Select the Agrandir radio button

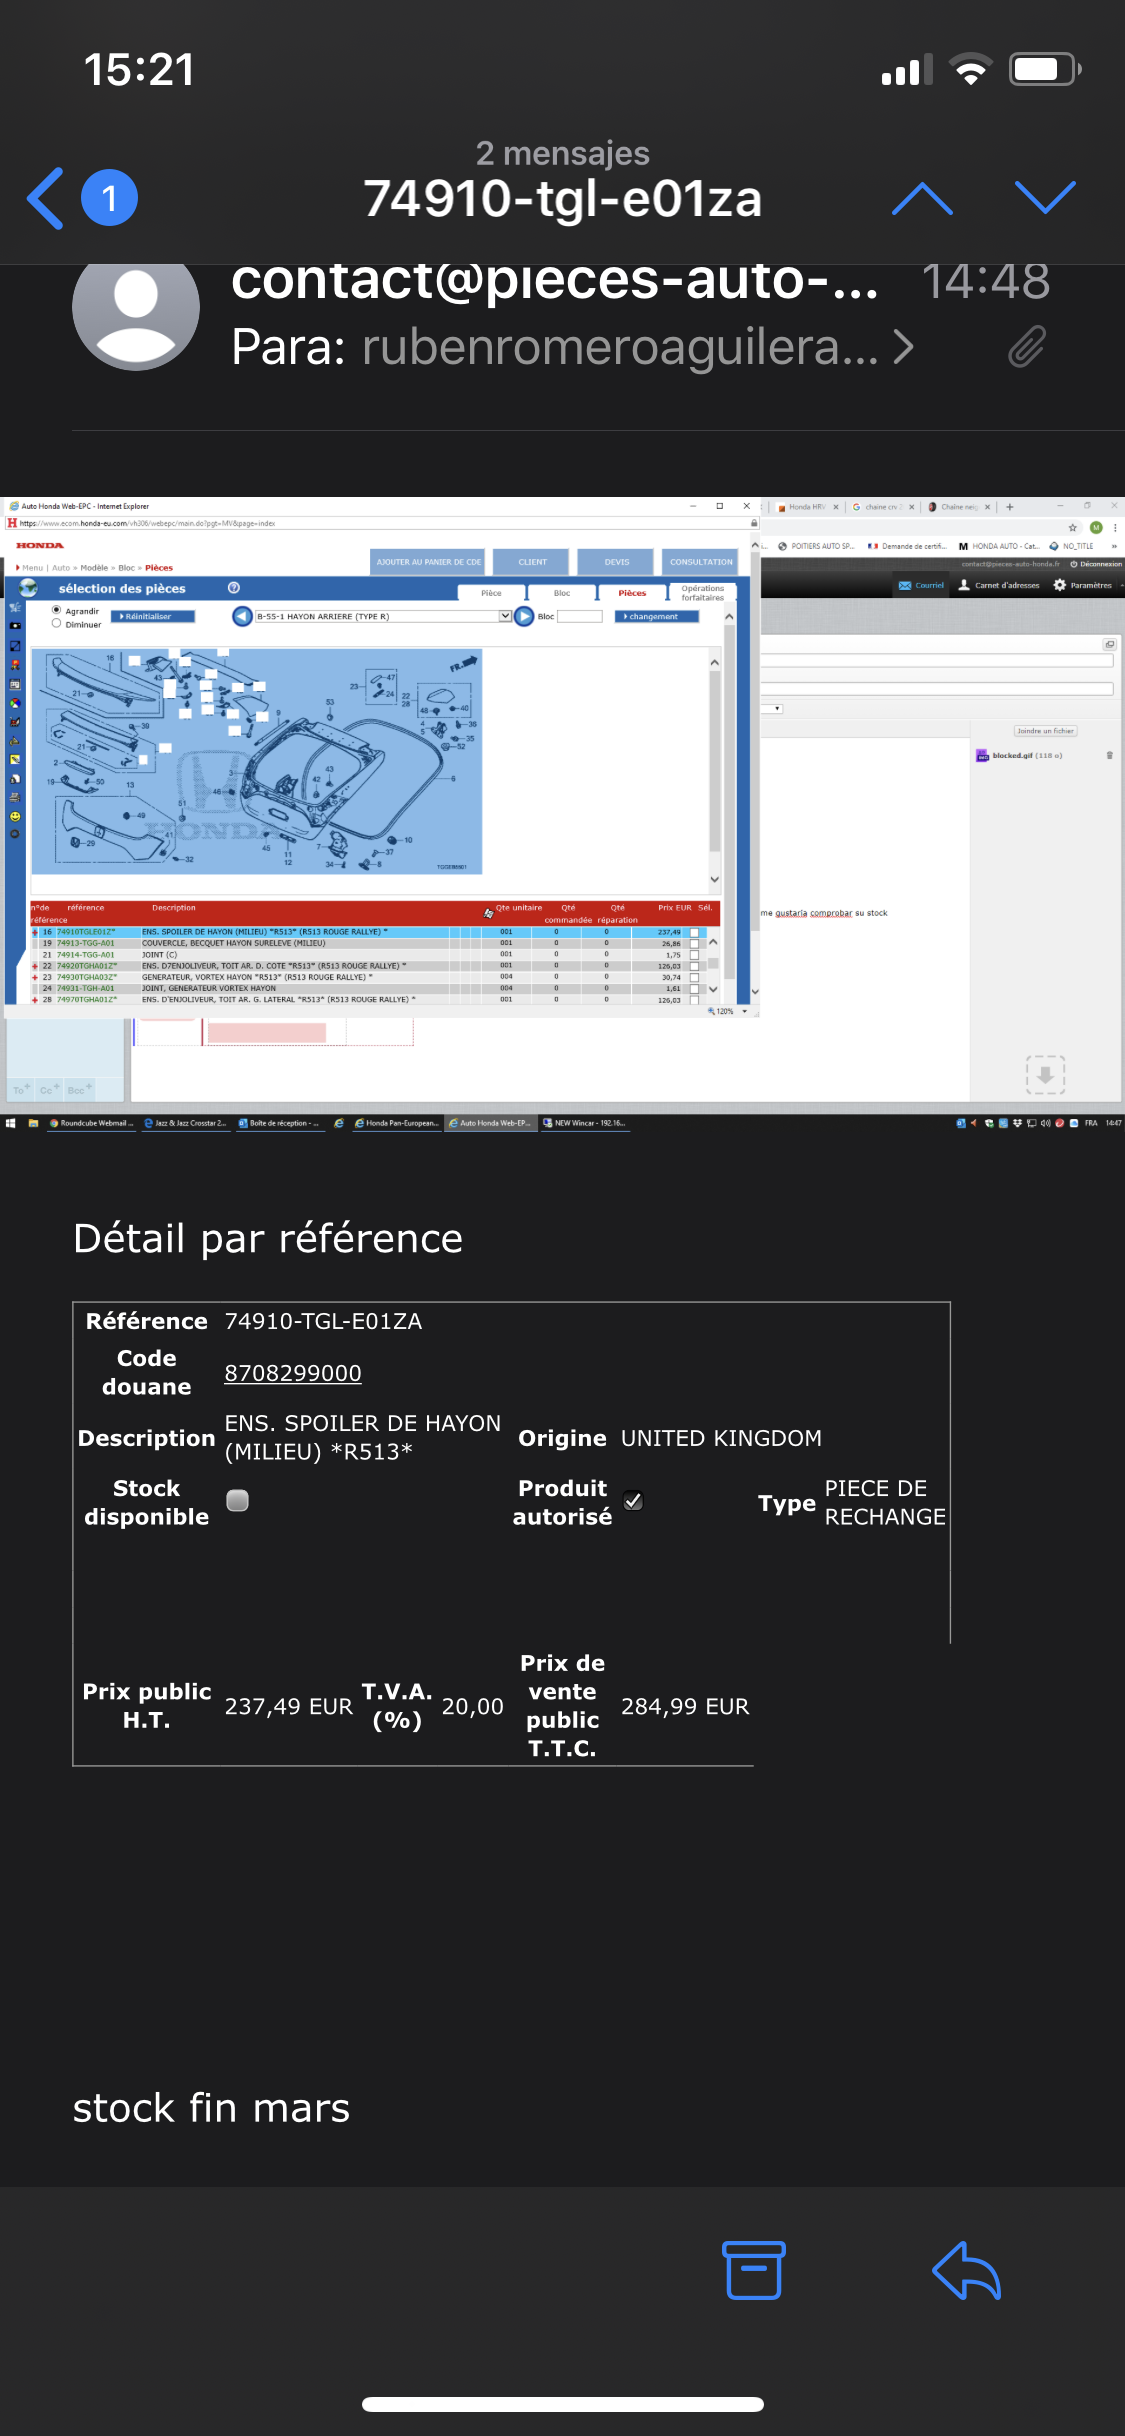click(x=56, y=610)
